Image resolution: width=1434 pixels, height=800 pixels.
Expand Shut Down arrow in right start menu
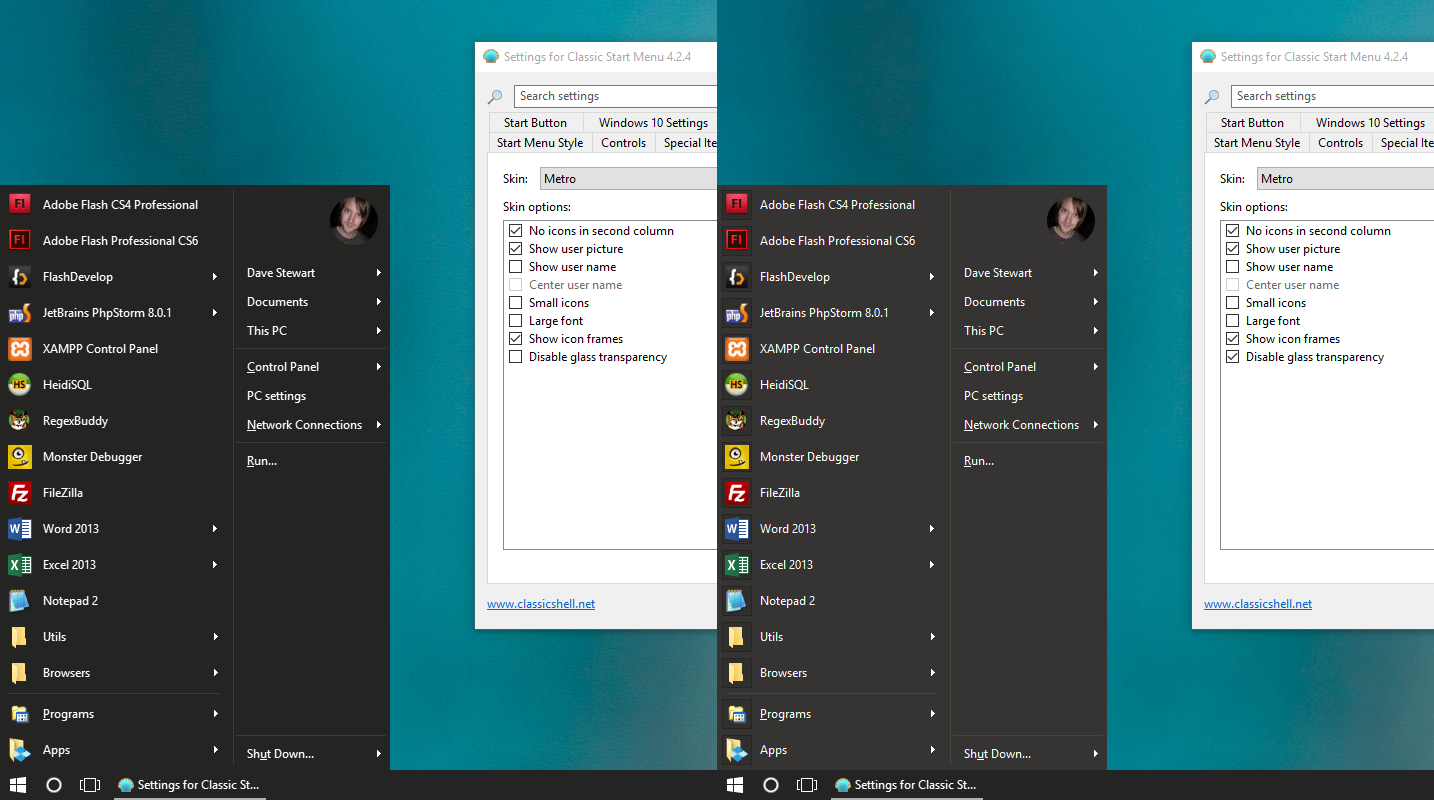[x=1095, y=754]
